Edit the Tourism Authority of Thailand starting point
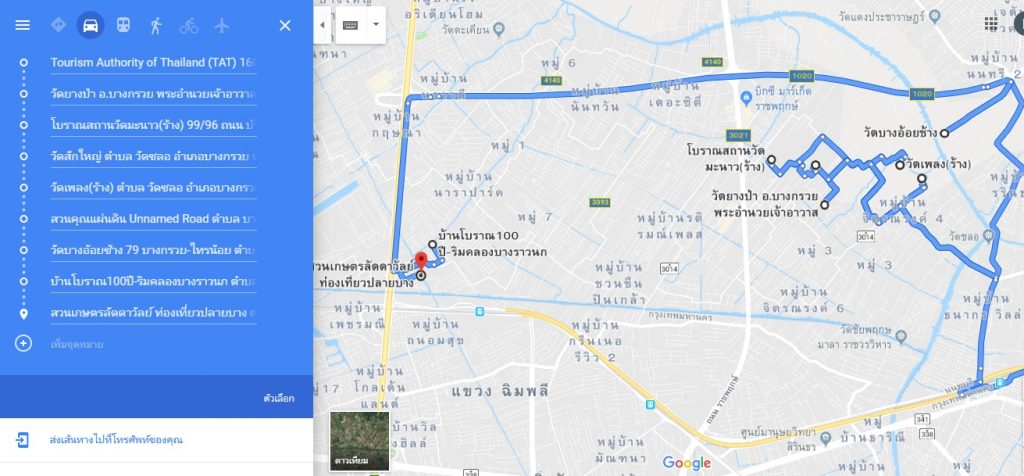The height and width of the screenshot is (476, 1024). pyautogui.click(x=153, y=63)
